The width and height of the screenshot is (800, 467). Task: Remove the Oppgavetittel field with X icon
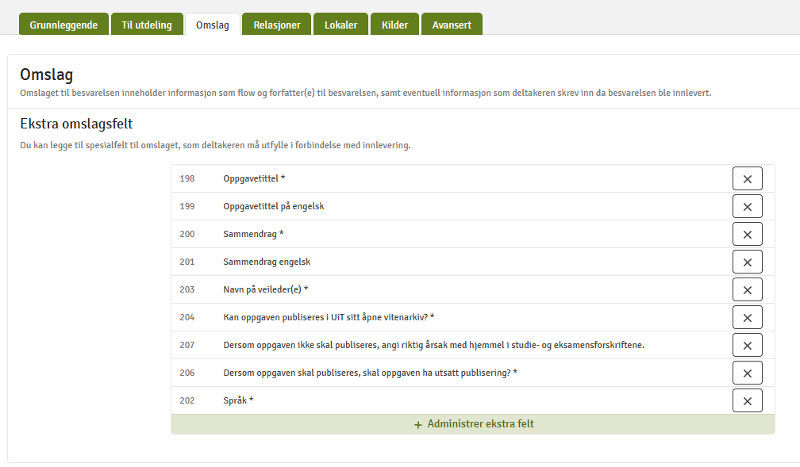tap(747, 178)
